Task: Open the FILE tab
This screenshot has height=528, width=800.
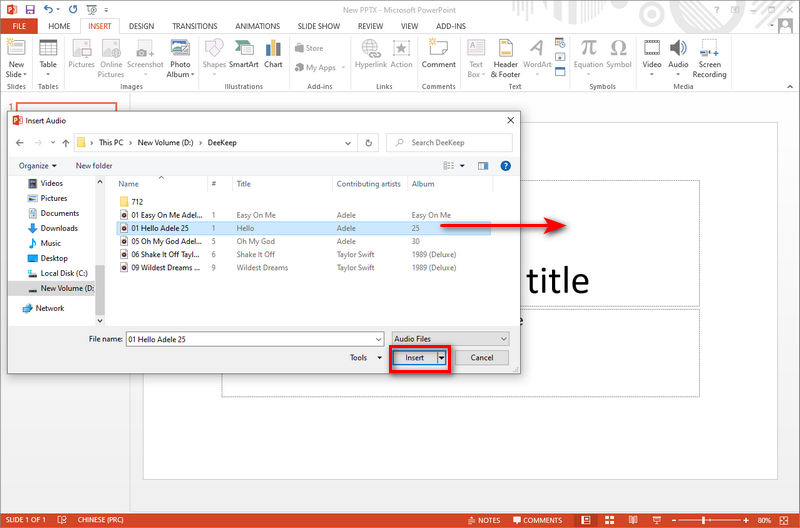Action: [x=19, y=26]
